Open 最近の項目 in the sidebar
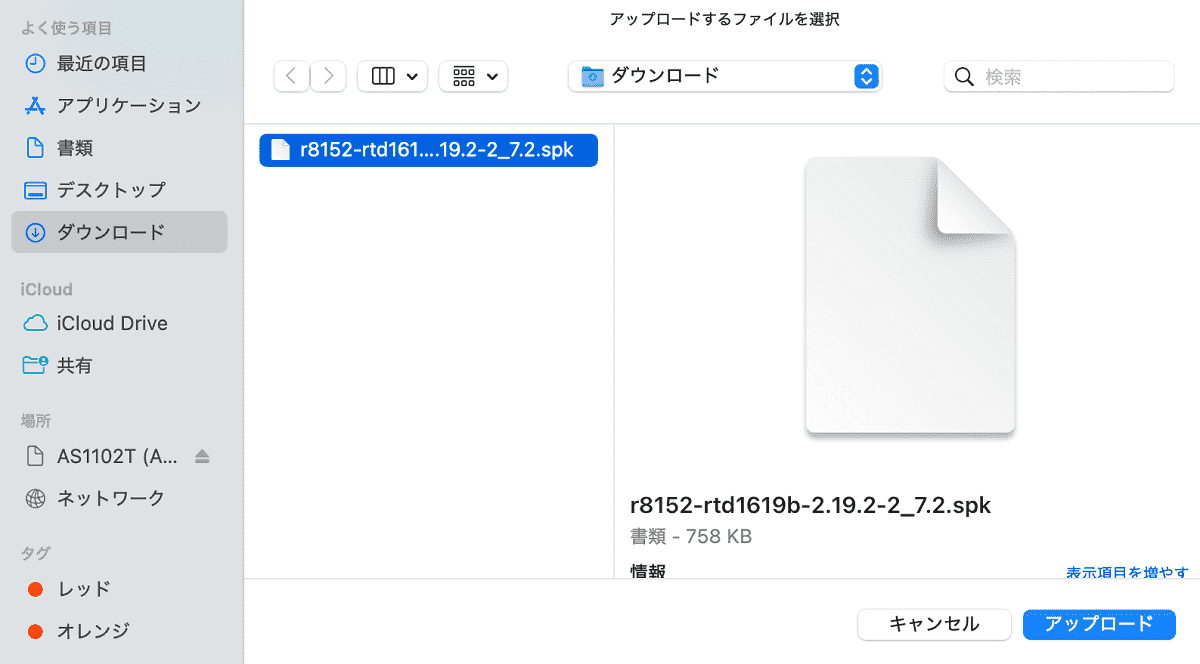 120,63
